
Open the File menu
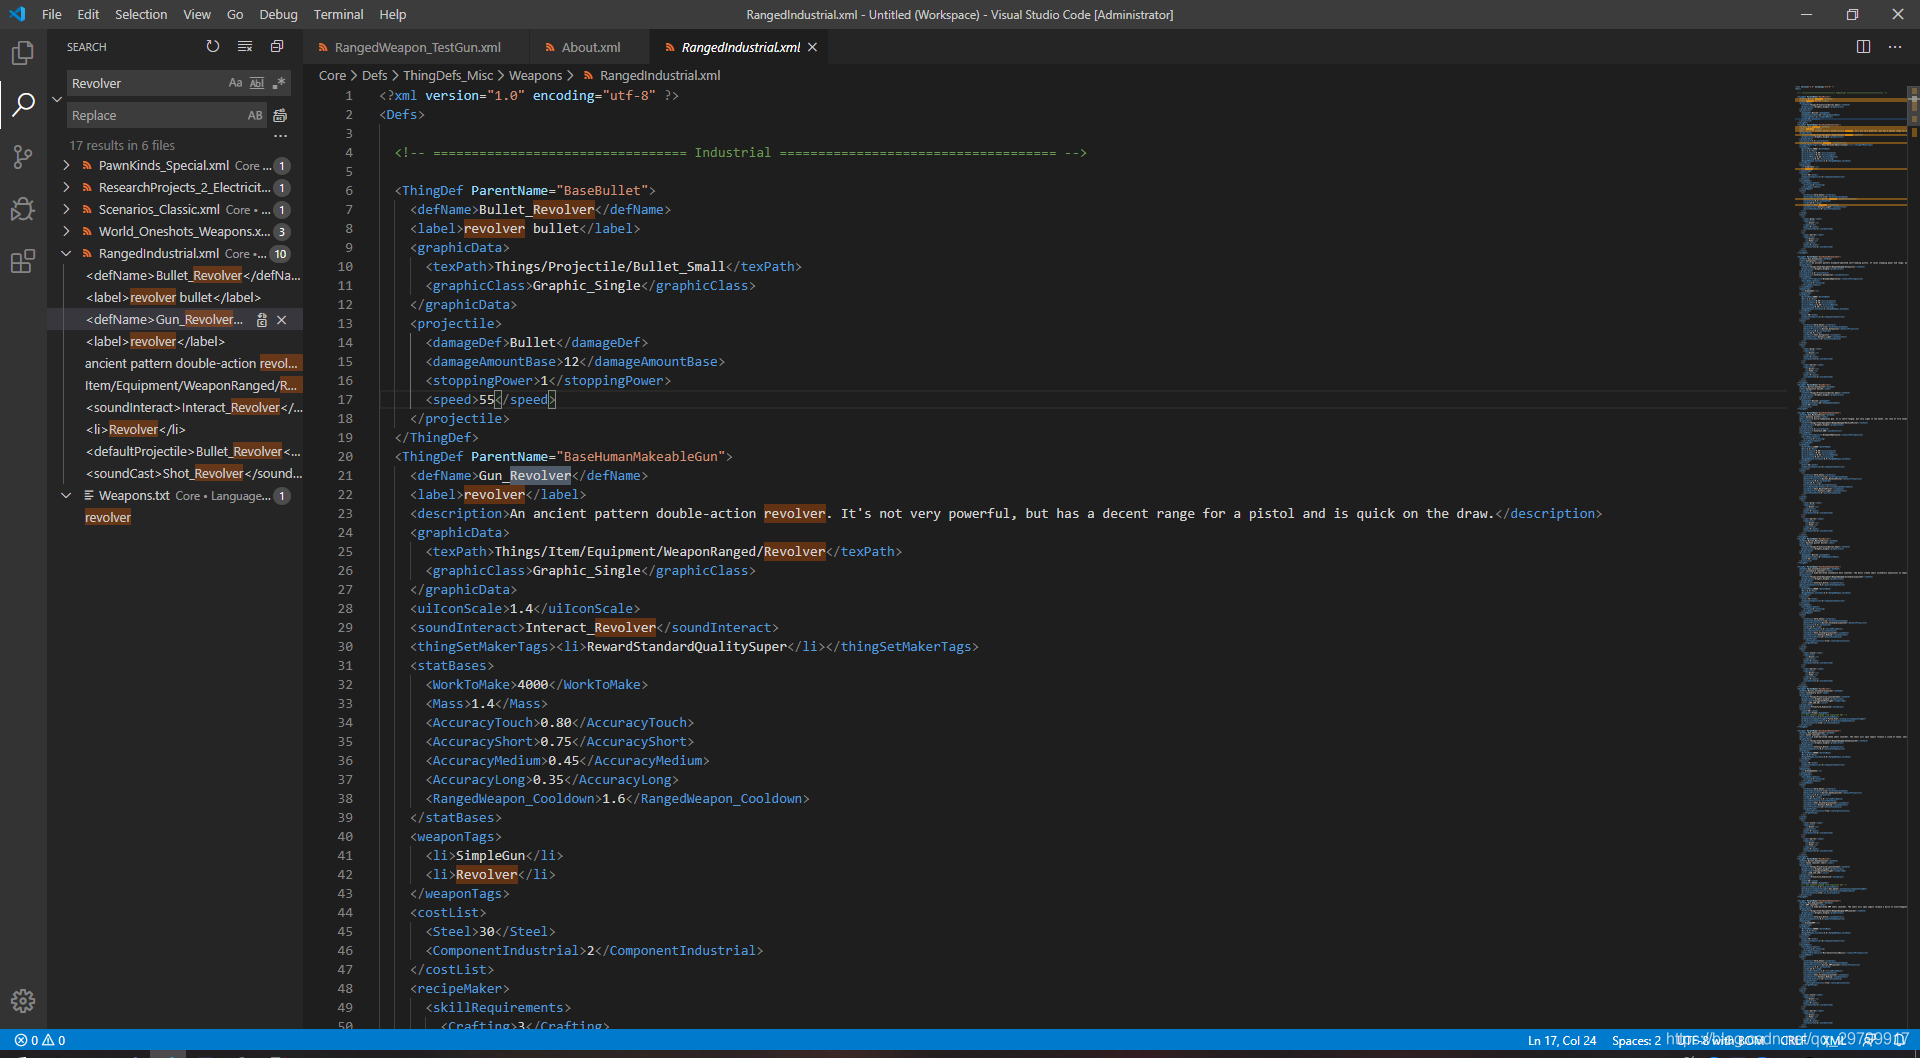pyautogui.click(x=52, y=14)
